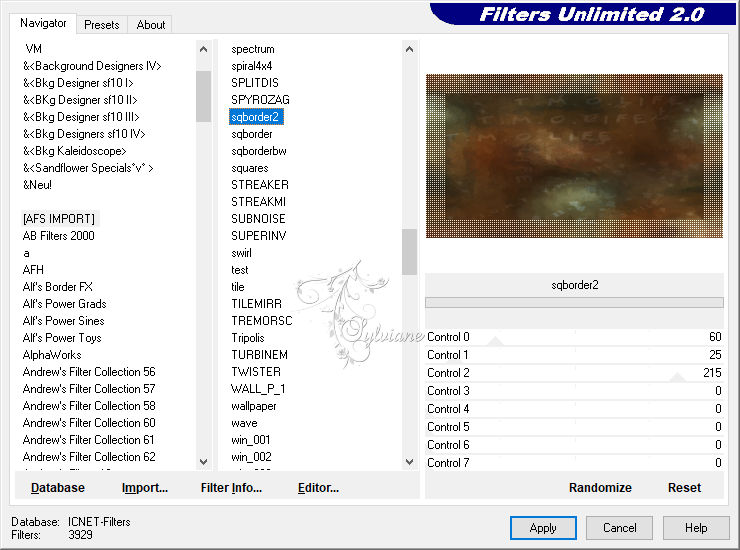Select the sqborderbw filter
Screen dimensions: 740x550
click(259, 151)
